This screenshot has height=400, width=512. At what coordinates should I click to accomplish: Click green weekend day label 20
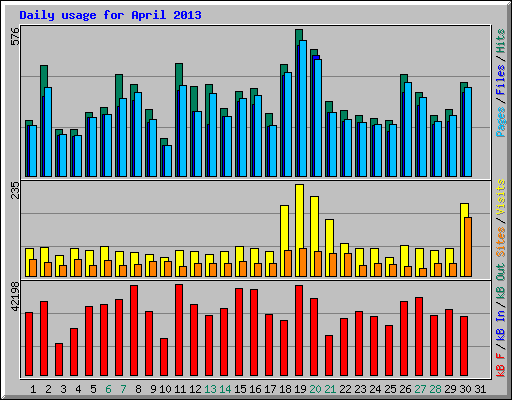(x=315, y=389)
